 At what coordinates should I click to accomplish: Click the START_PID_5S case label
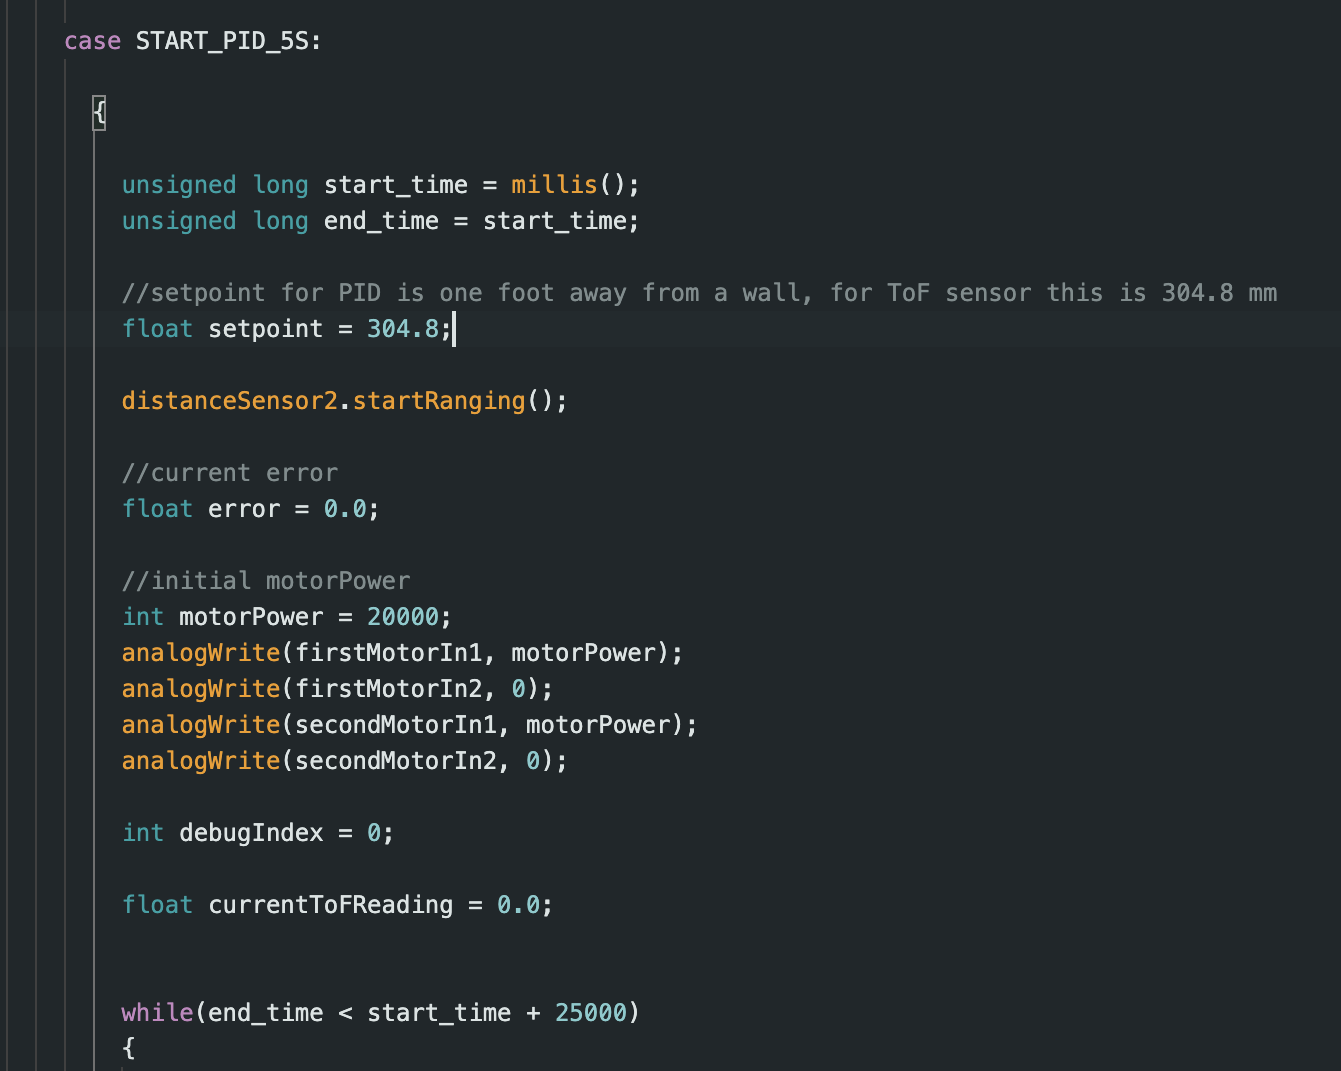click(222, 41)
